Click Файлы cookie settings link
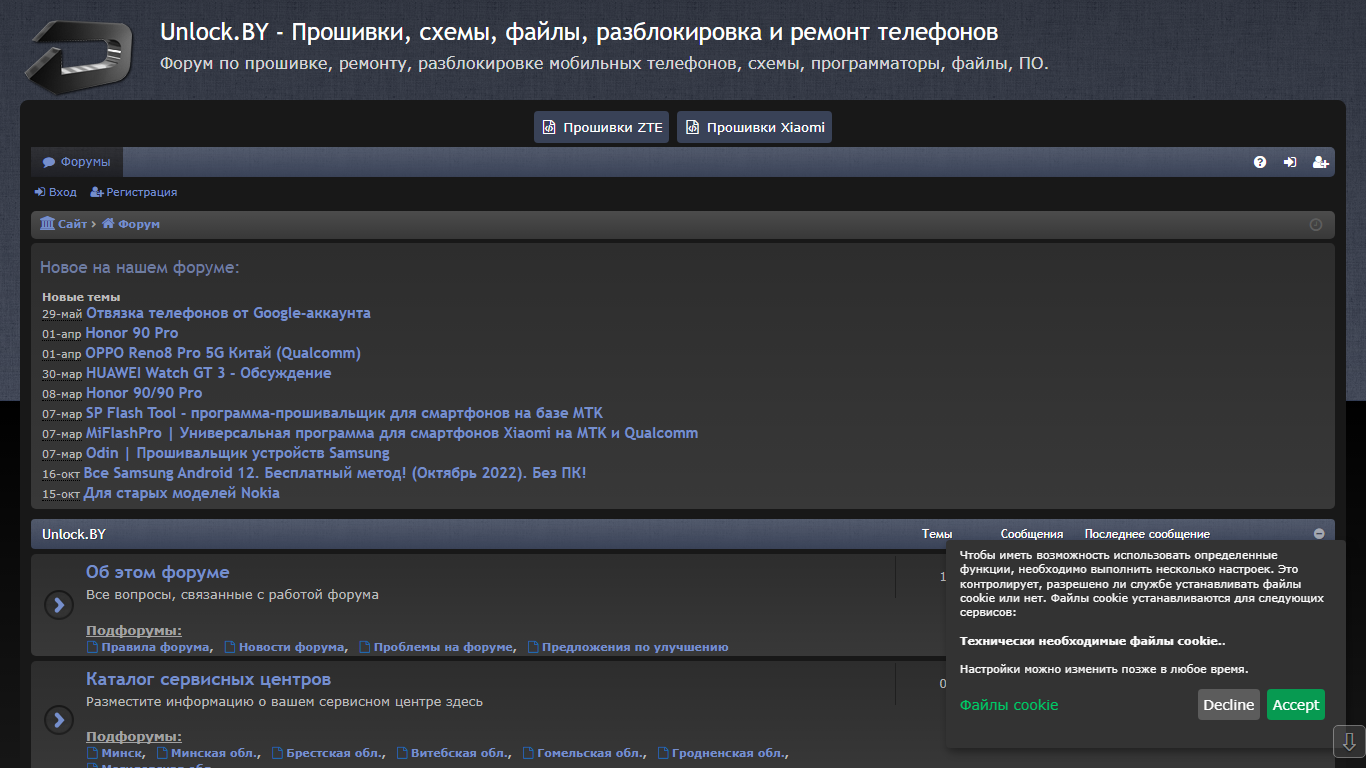Image resolution: width=1366 pixels, height=768 pixels. click(x=1009, y=705)
